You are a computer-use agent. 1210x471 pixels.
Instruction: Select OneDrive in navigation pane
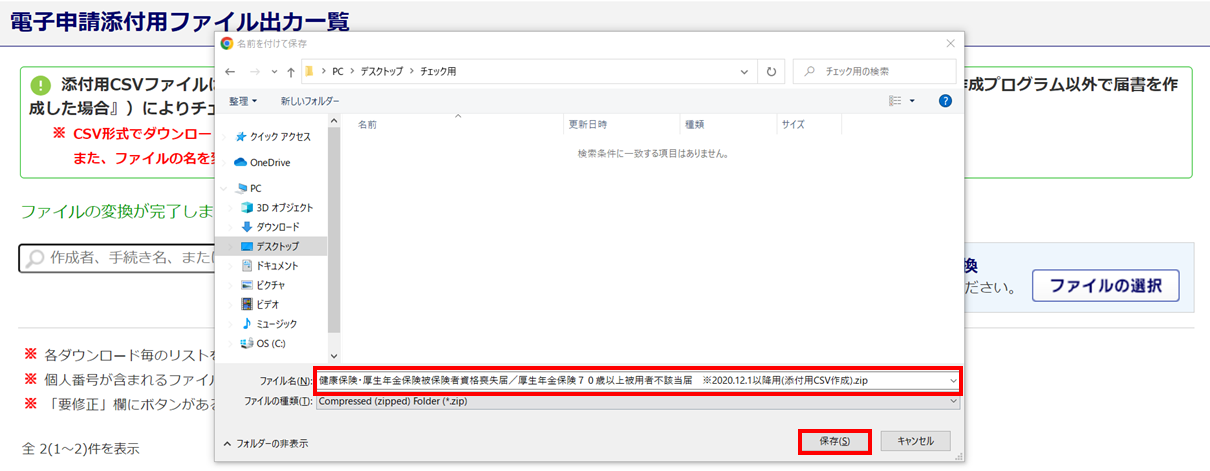[262, 162]
